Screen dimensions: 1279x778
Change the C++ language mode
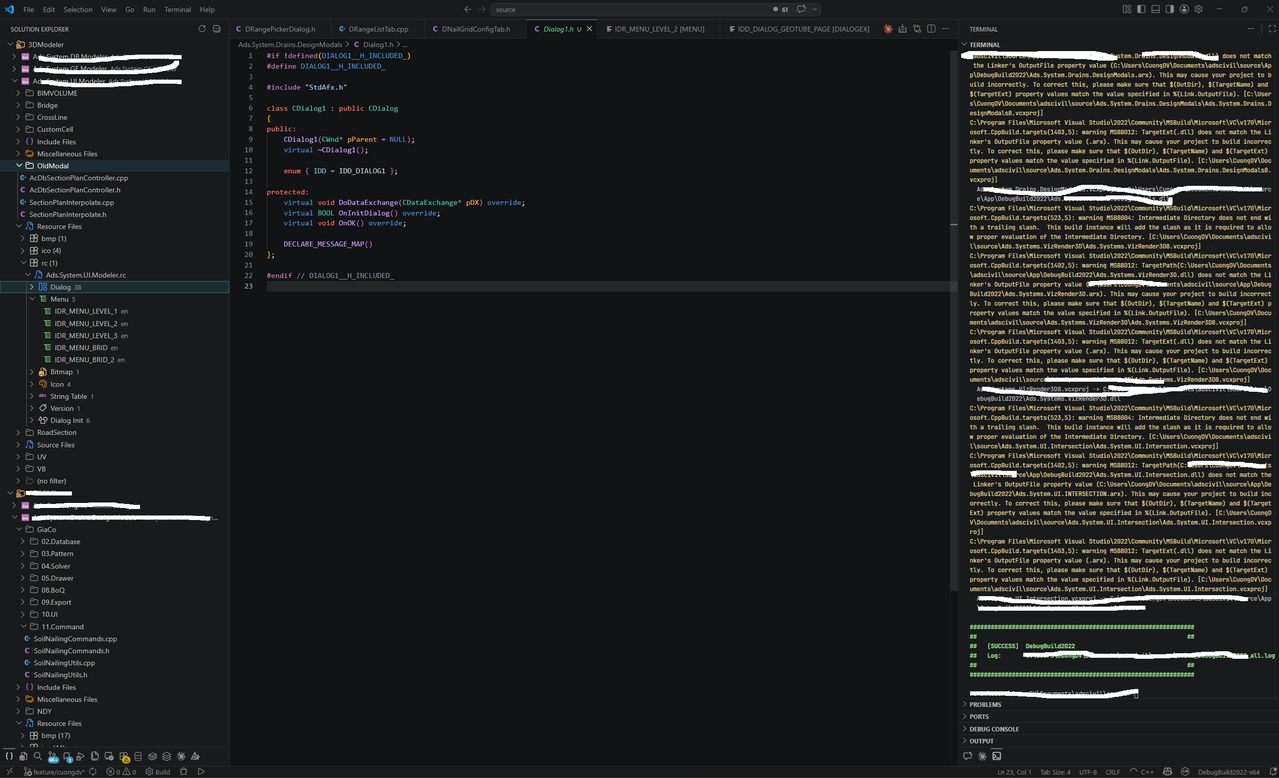click(1147, 772)
